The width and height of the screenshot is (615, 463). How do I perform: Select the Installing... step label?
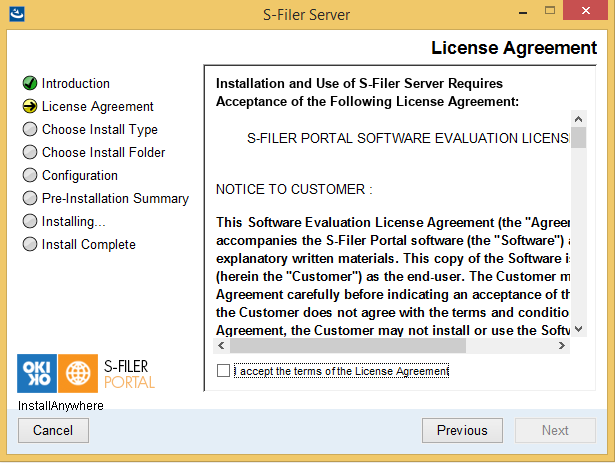tap(74, 221)
